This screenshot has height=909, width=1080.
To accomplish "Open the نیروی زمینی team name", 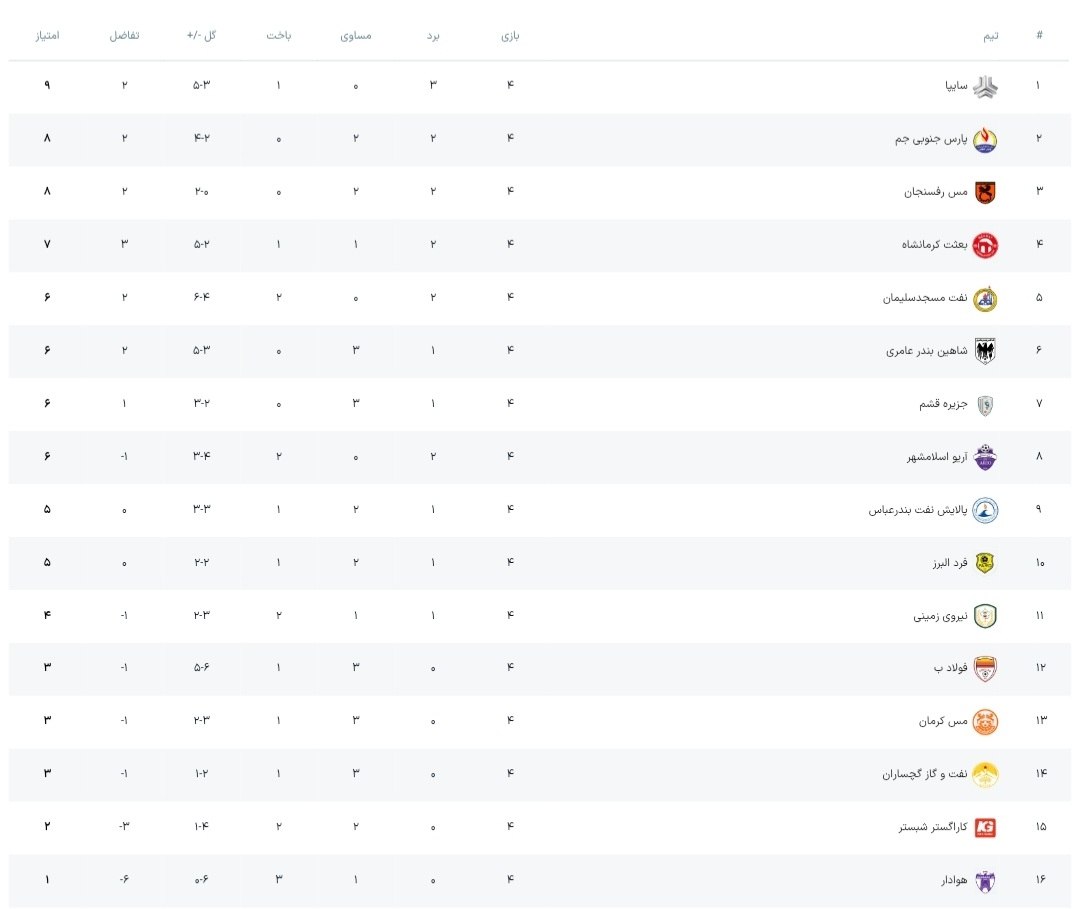I will click(x=940, y=616).
